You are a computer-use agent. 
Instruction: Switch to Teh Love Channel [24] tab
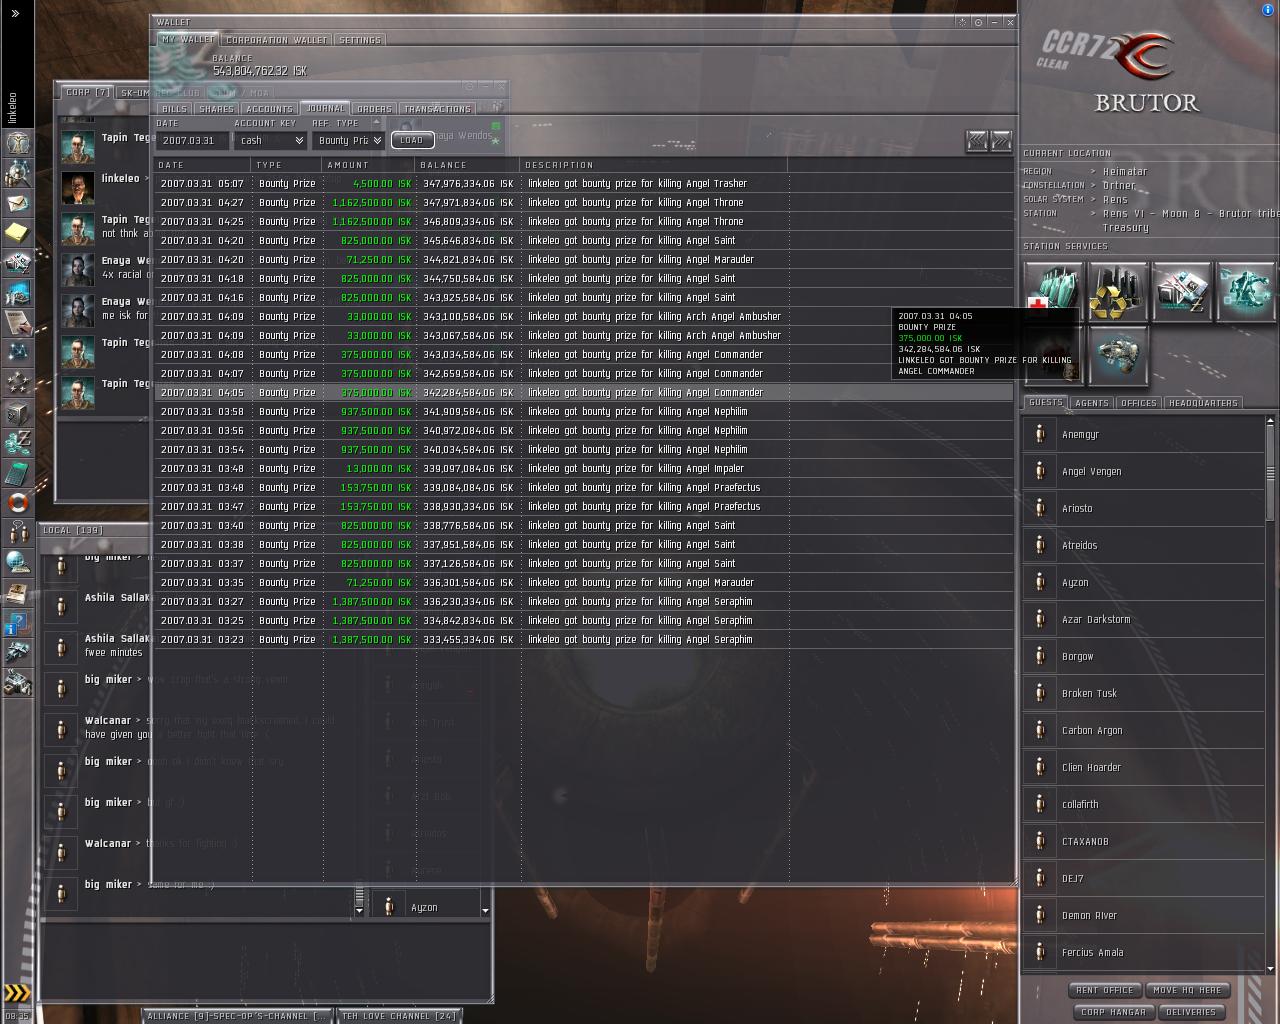pos(399,1016)
